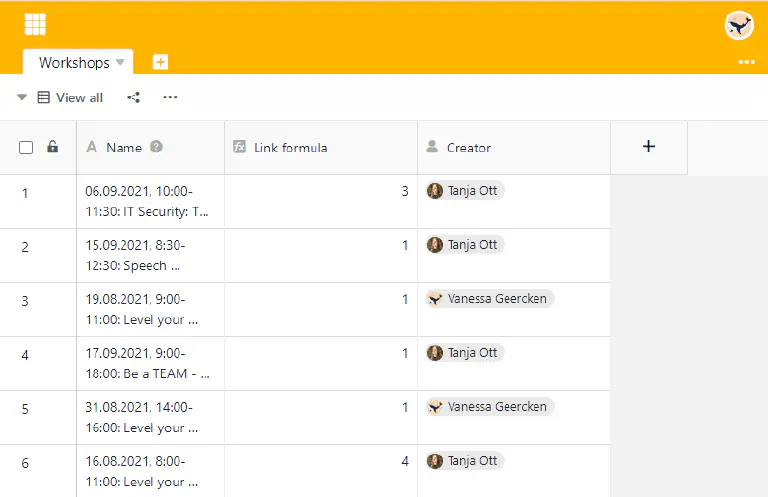Screen dimensions: 768x497
Task: Toggle the select all rows checkbox
Action: tap(26, 148)
